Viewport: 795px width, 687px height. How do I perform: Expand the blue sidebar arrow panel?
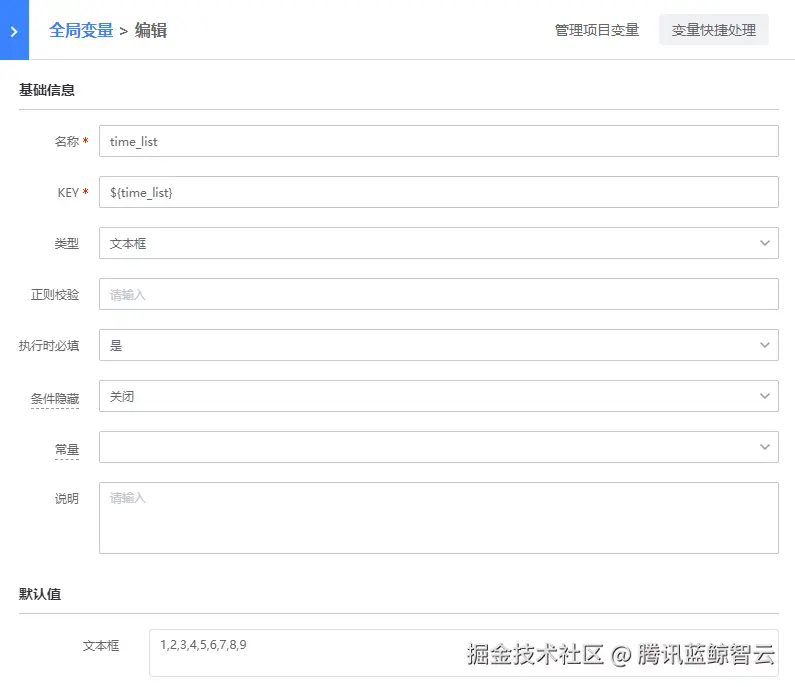pyautogui.click(x=14, y=30)
